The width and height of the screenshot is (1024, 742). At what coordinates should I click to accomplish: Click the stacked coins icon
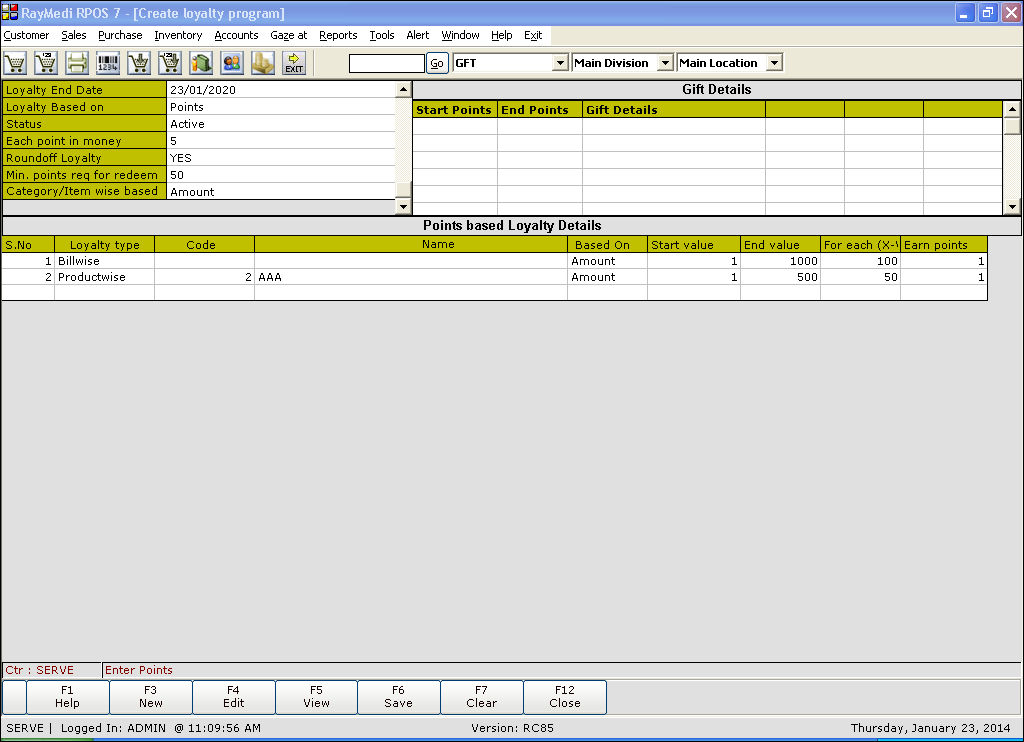pyautogui.click(x=263, y=63)
